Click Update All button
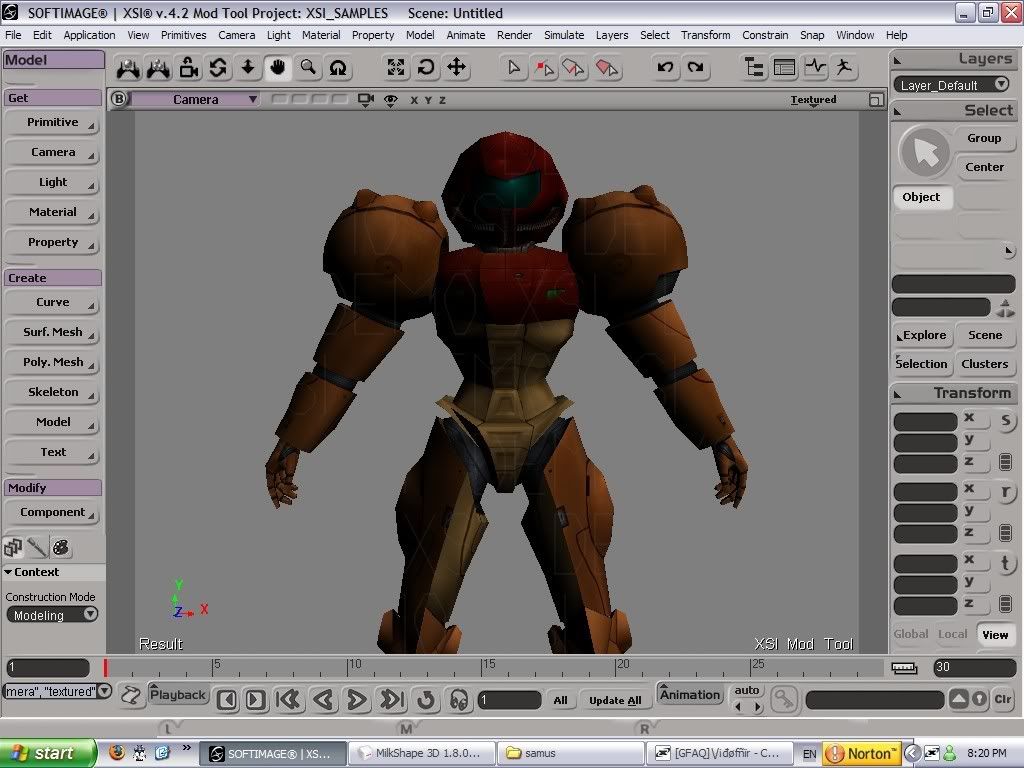Viewport: 1024px width, 768px height. (615, 700)
